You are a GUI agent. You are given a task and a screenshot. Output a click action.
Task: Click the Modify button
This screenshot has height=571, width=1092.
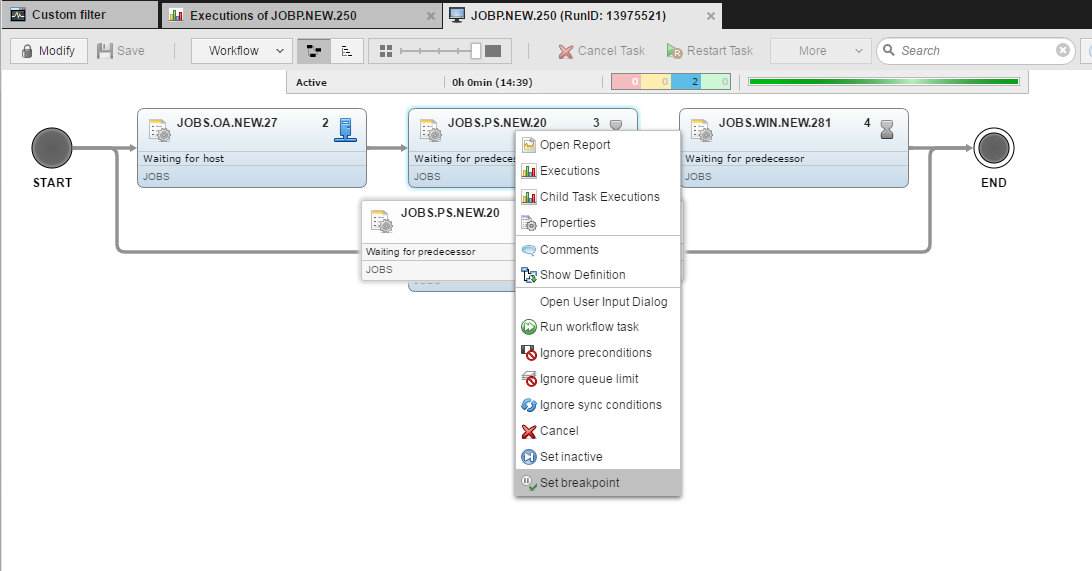49,51
